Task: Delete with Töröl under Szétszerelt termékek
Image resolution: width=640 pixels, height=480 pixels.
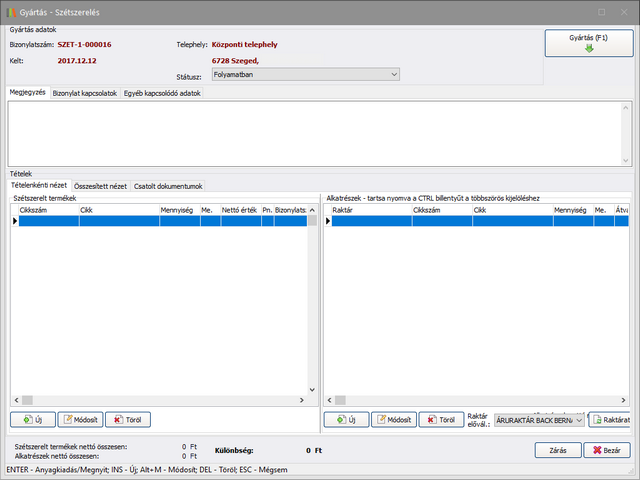Action: click(128, 420)
